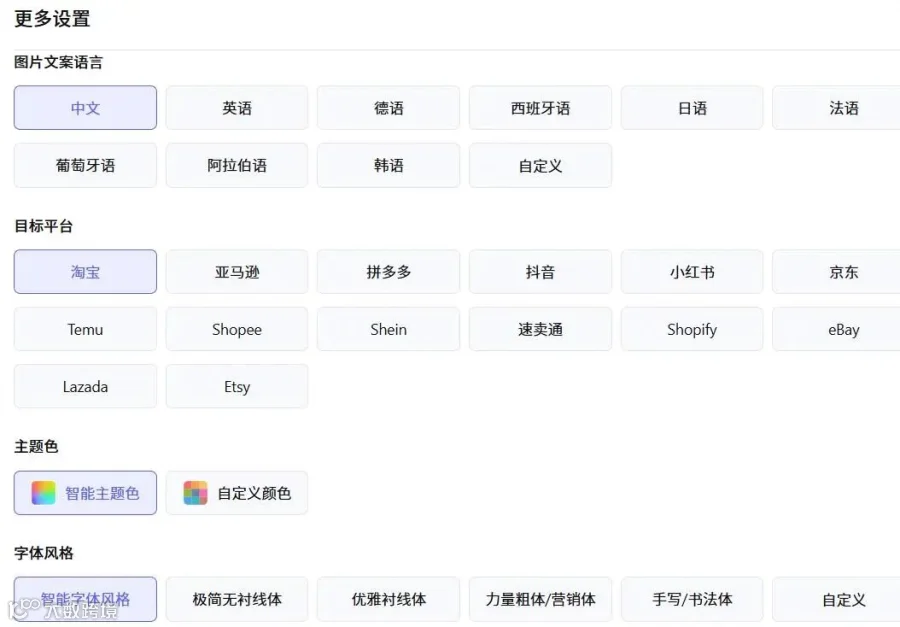The height and width of the screenshot is (627, 900).
Task: Select Temu platform
Action: [85, 329]
